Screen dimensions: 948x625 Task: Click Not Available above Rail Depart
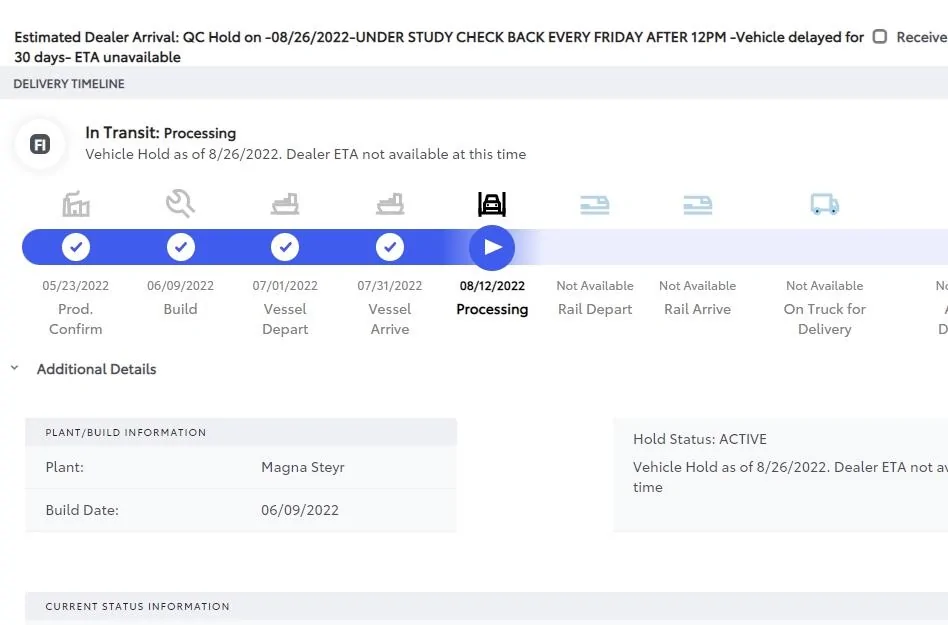pyautogui.click(x=595, y=286)
